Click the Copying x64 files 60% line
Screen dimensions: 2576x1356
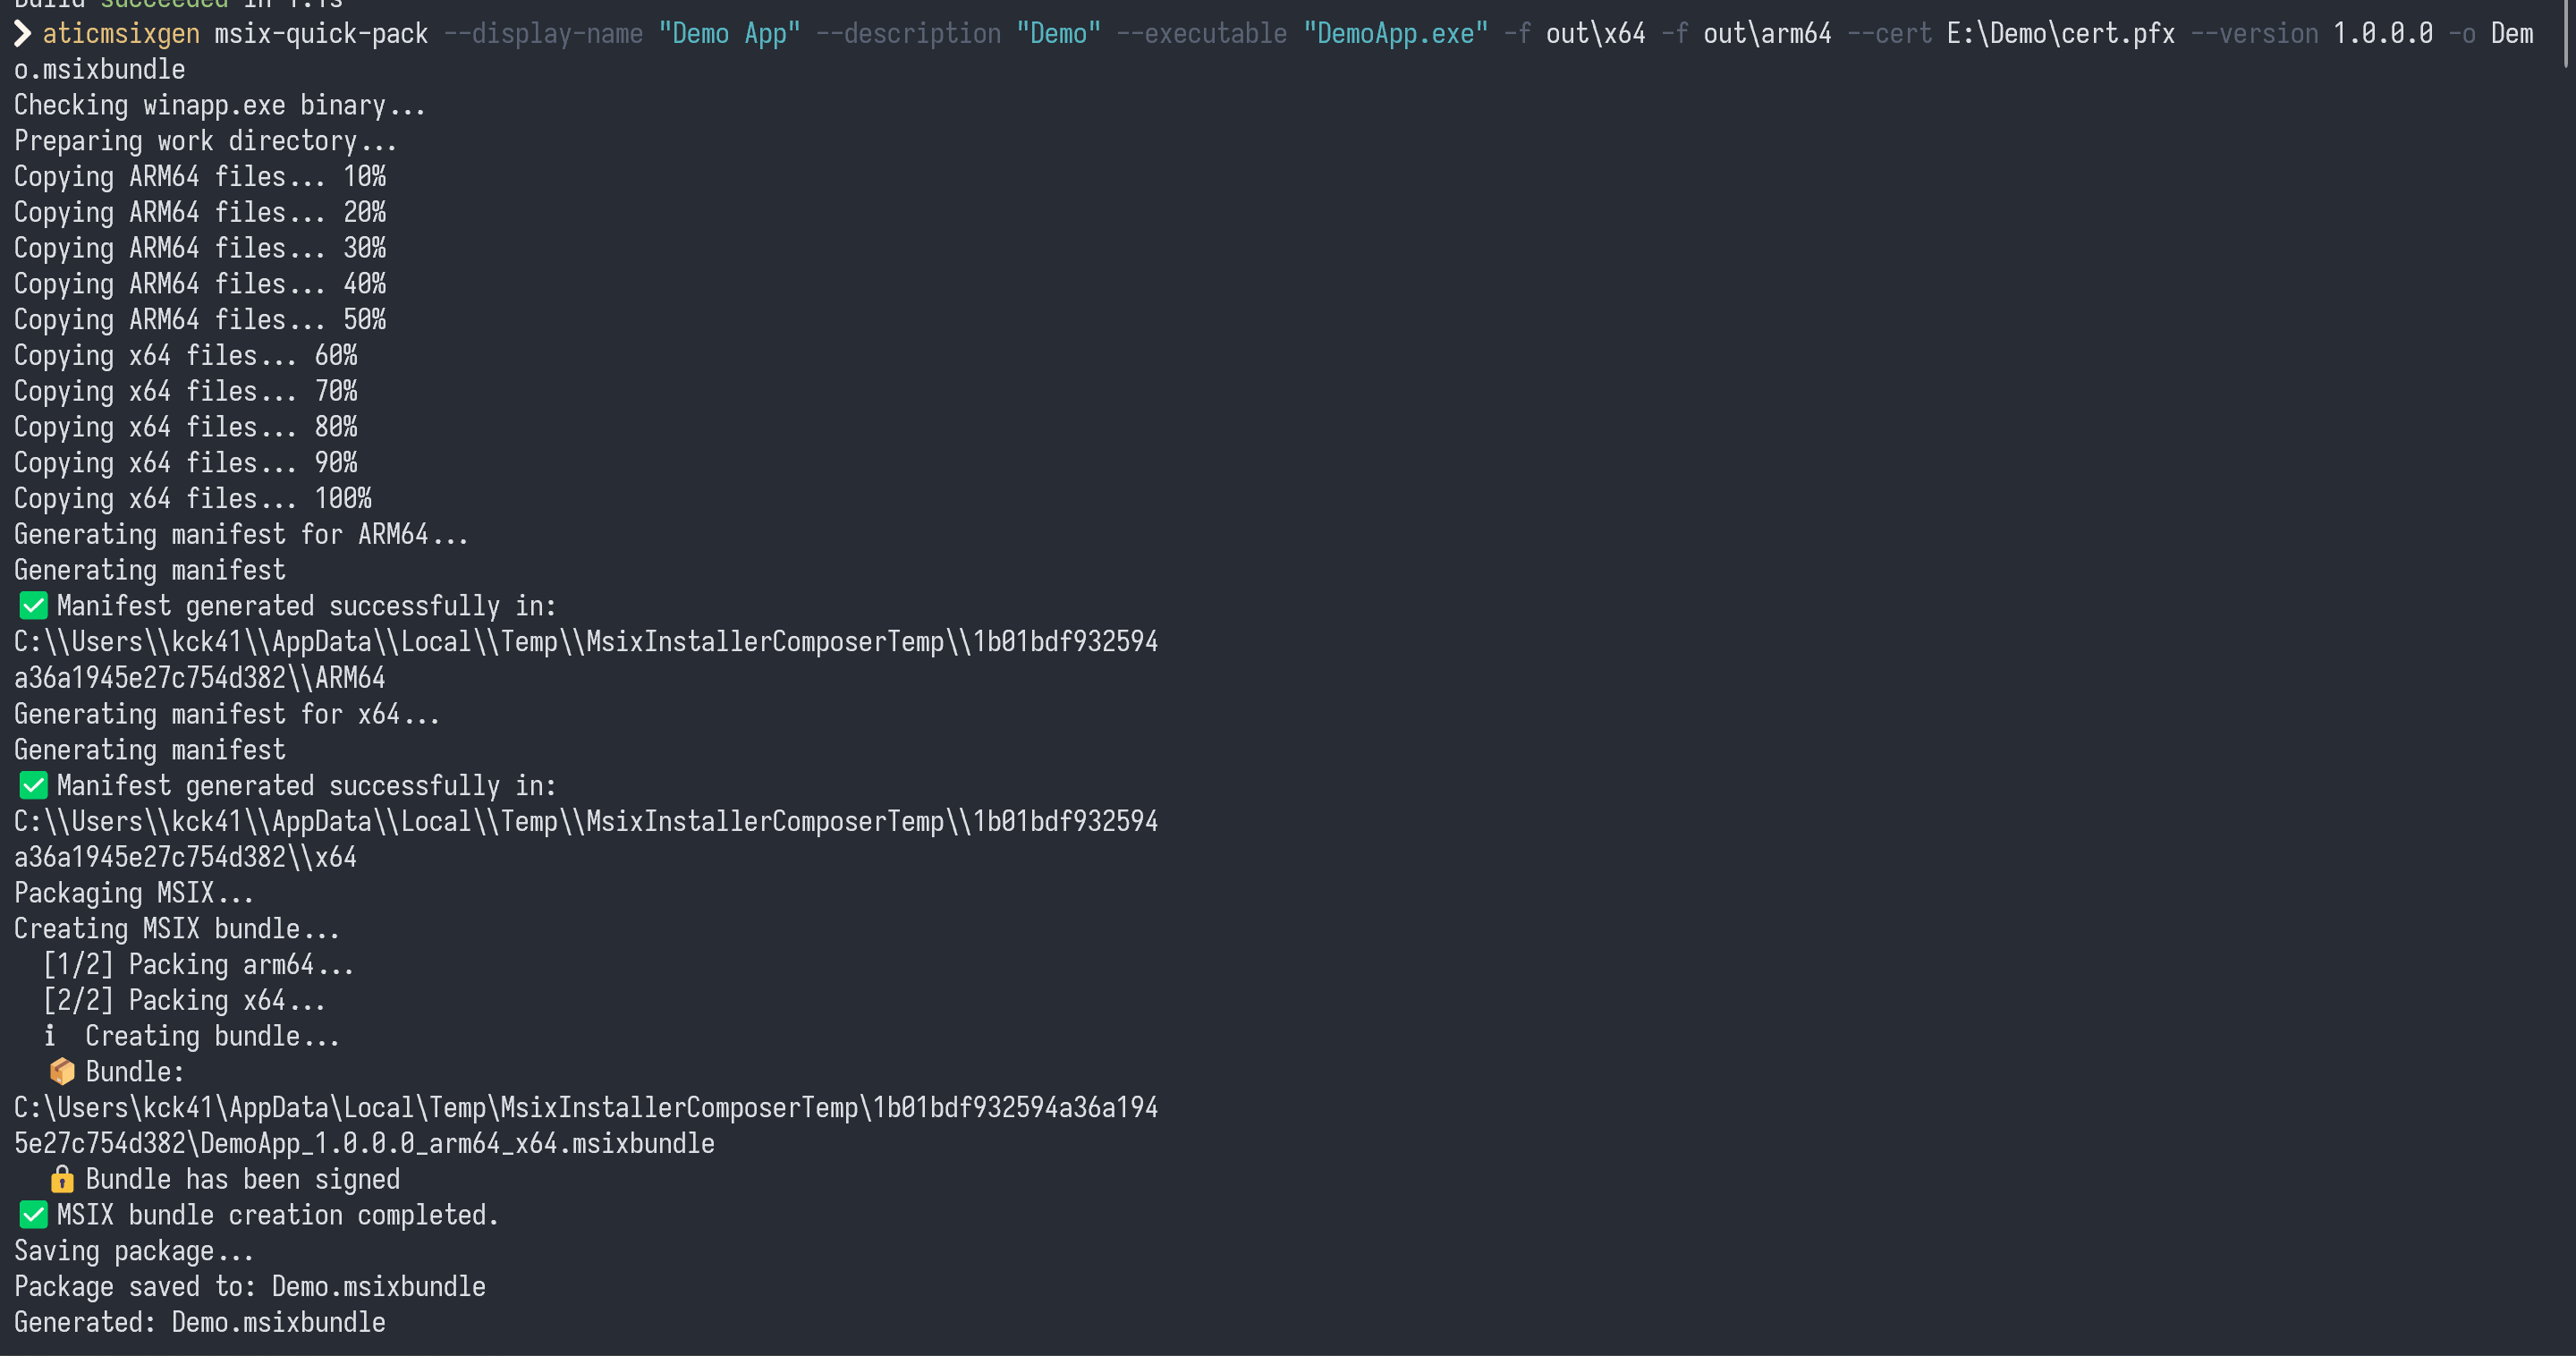pos(185,356)
